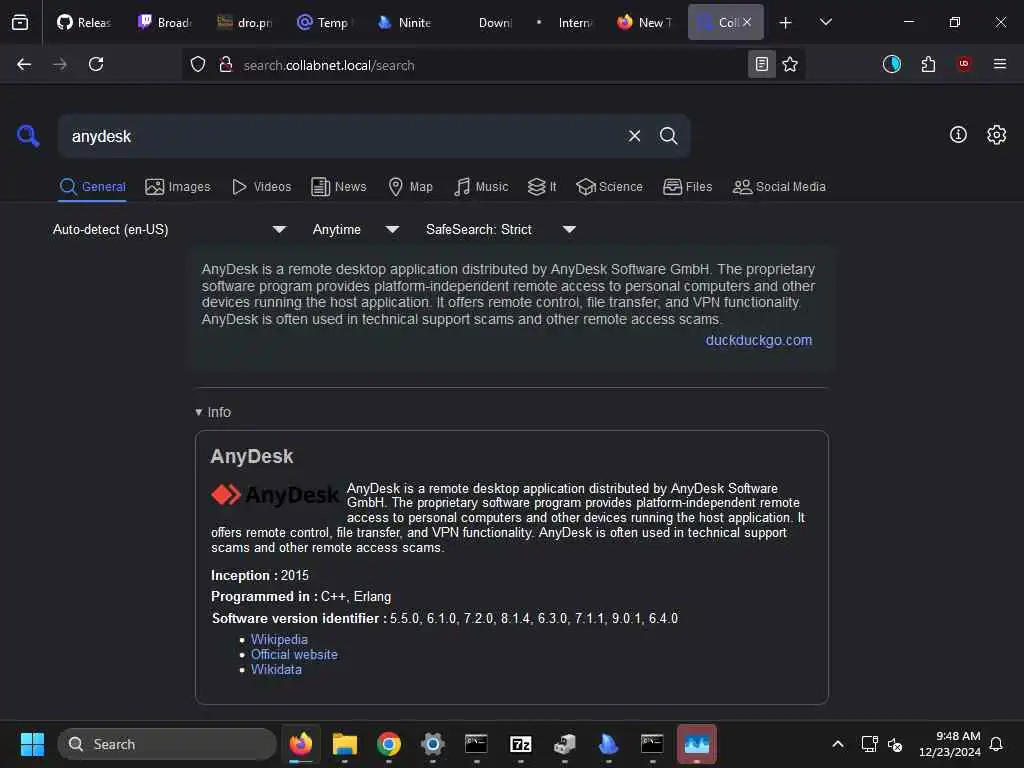Open AnyDesk Official website link
1024x768 pixels.
[x=294, y=654]
